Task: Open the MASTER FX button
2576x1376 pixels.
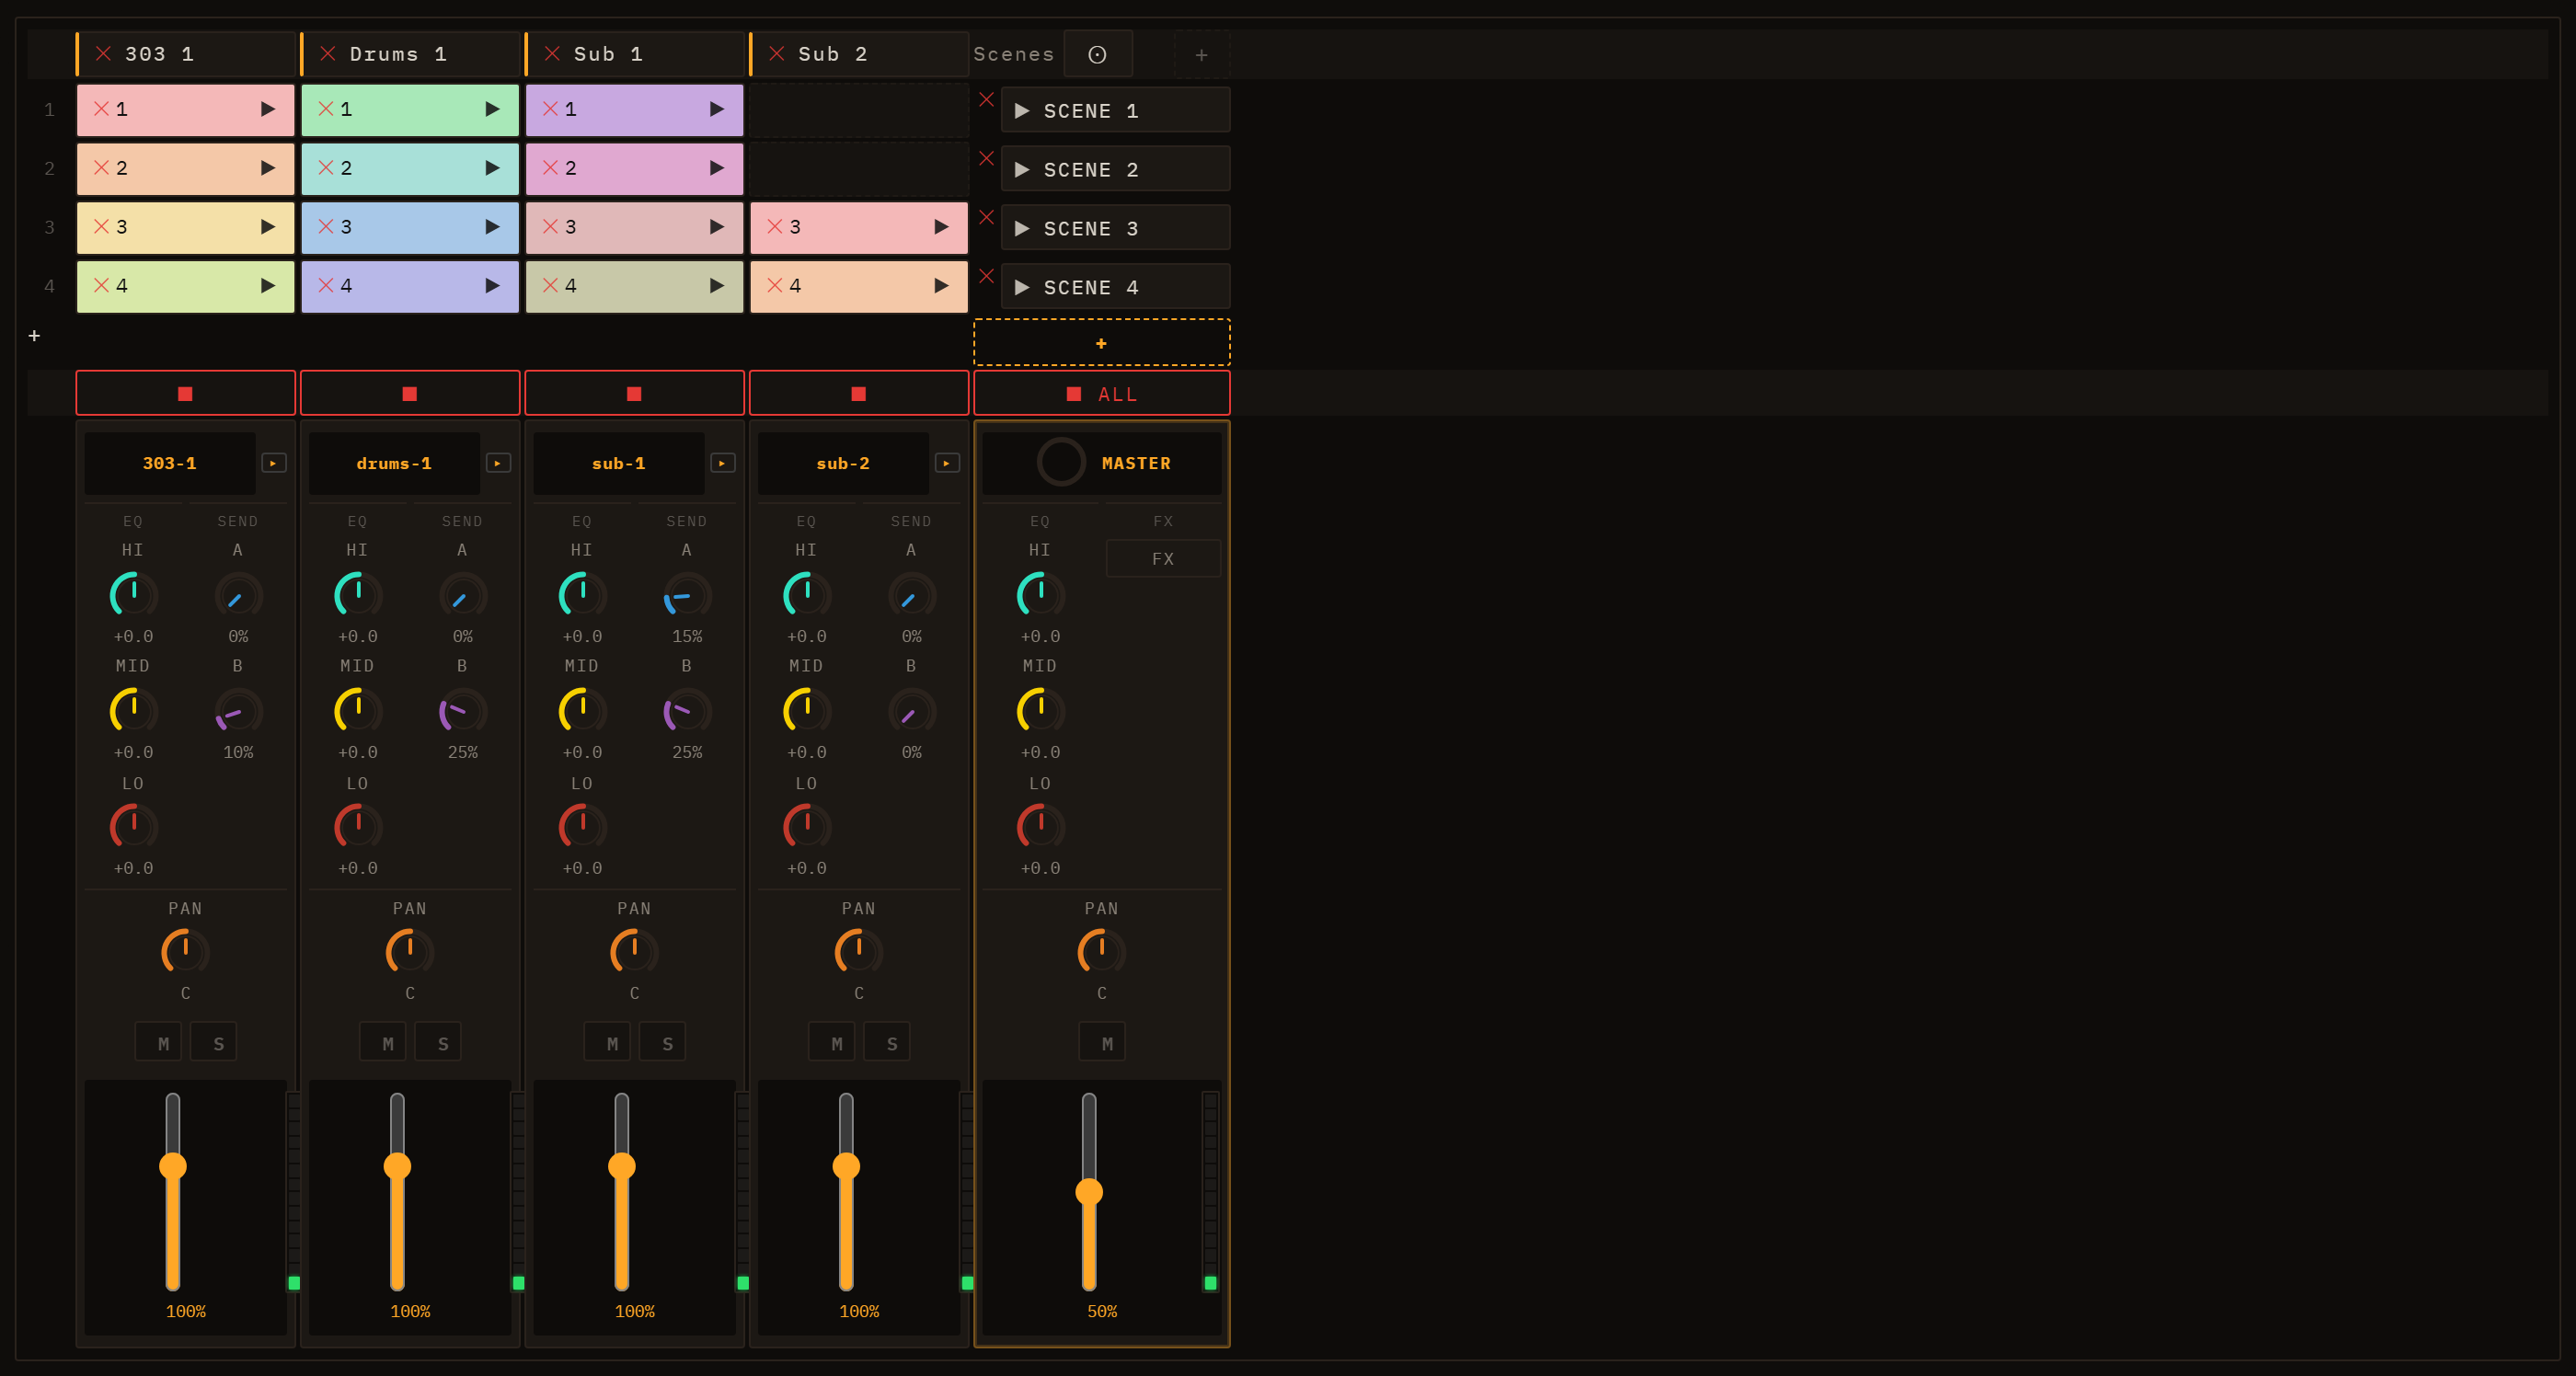Action: (x=1163, y=559)
